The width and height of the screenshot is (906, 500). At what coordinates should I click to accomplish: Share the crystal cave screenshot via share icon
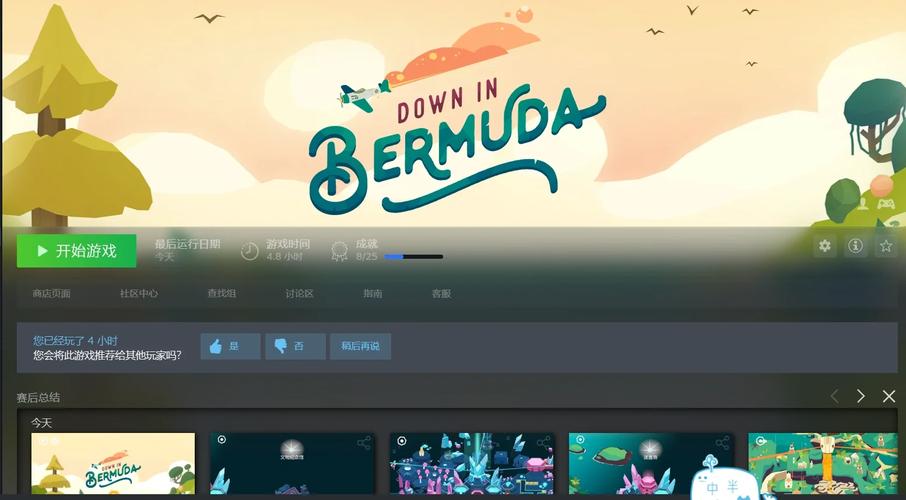click(543, 442)
